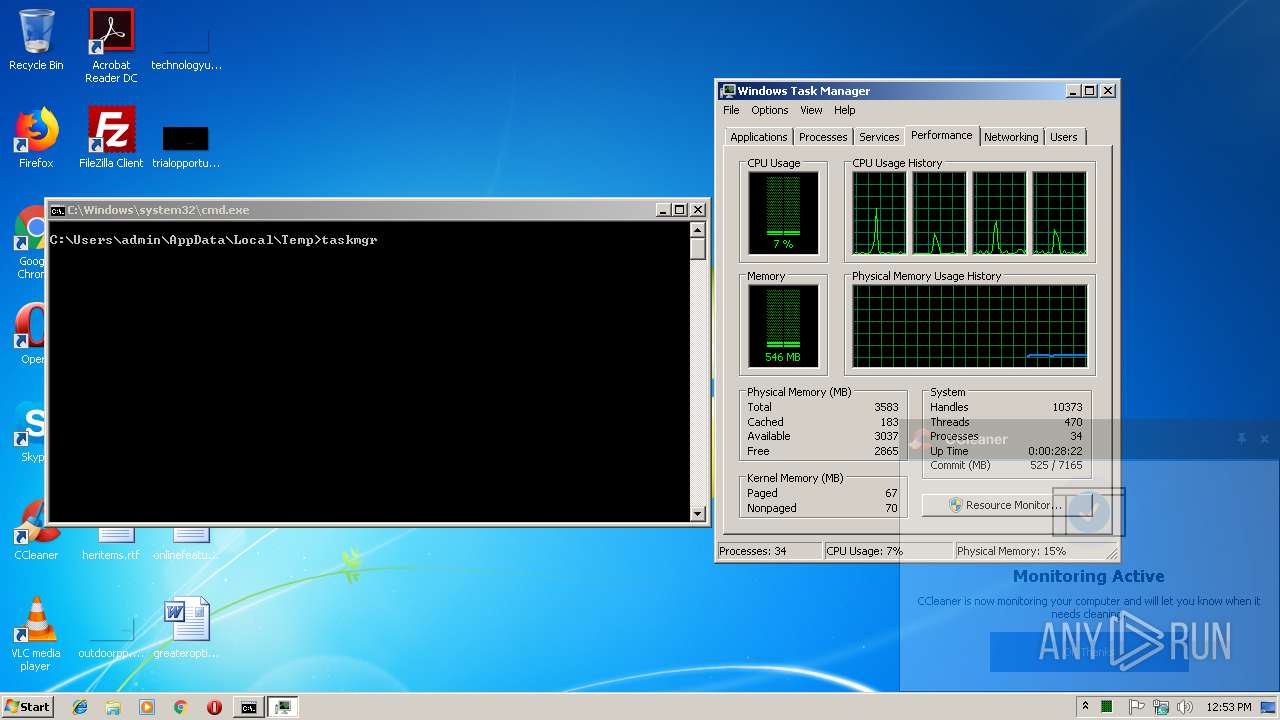Image resolution: width=1280 pixels, height=720 pixels.
Task: Launch Acrobat Reader DC from desktop
Action: 111,45
